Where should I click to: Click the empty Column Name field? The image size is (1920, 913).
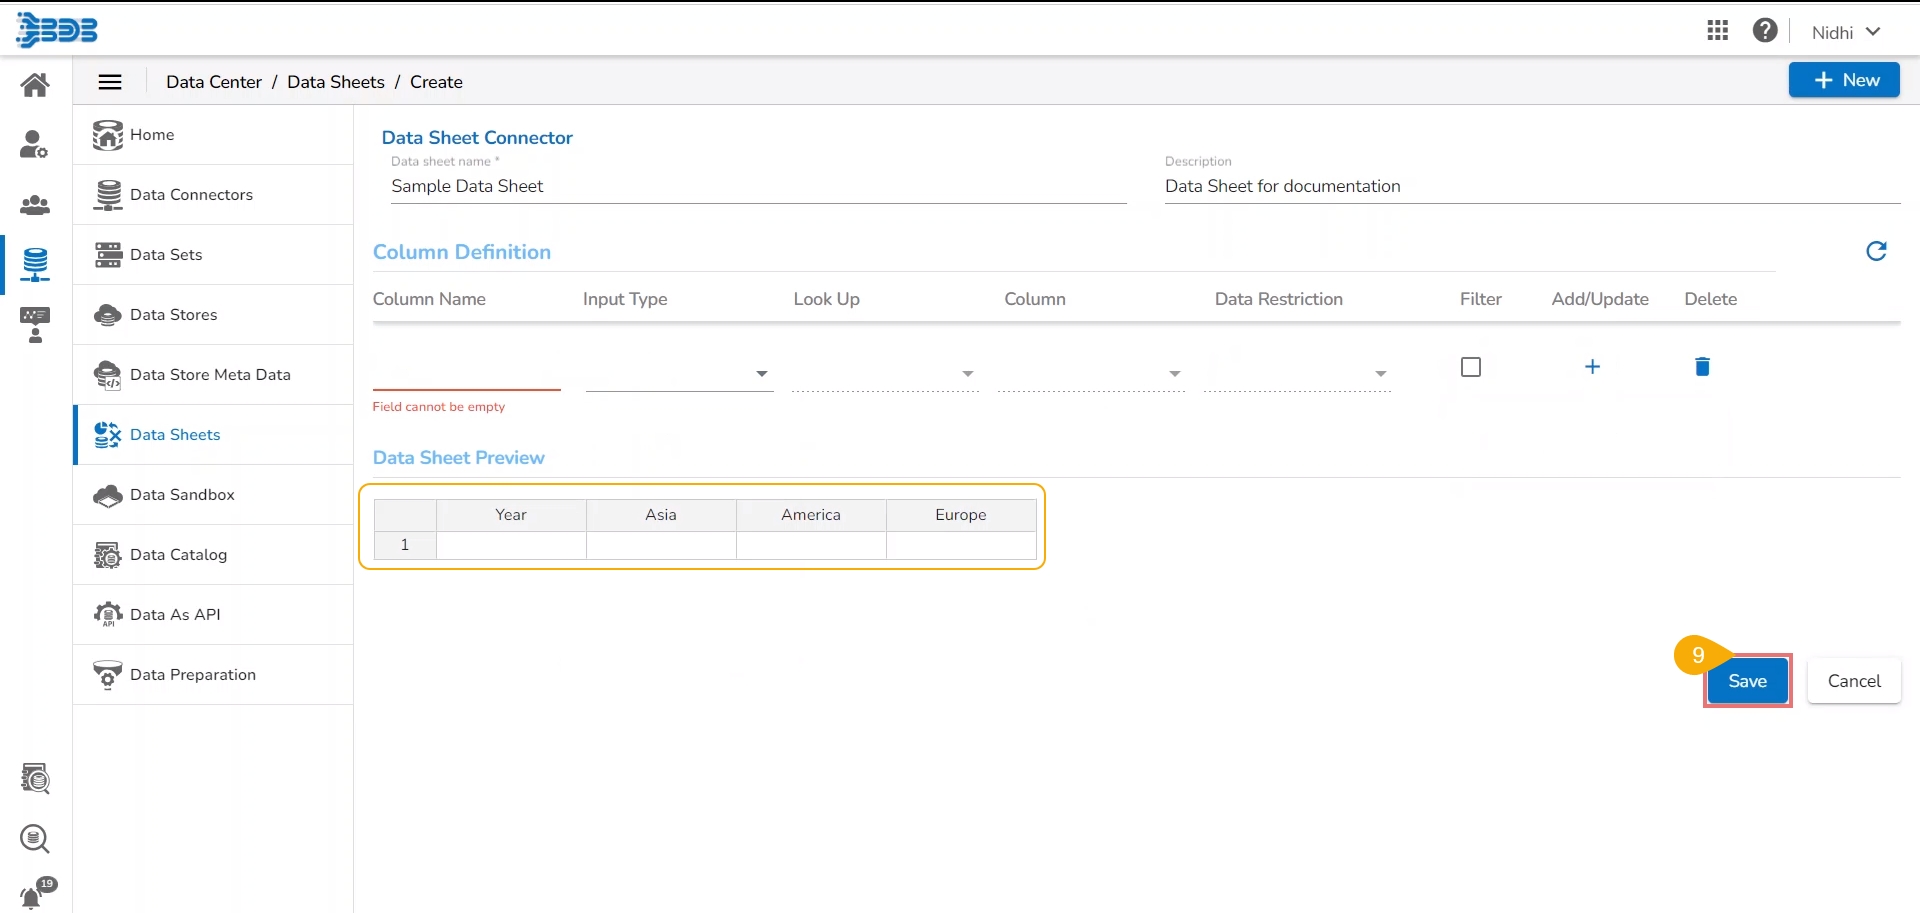[x=466, y=373]
